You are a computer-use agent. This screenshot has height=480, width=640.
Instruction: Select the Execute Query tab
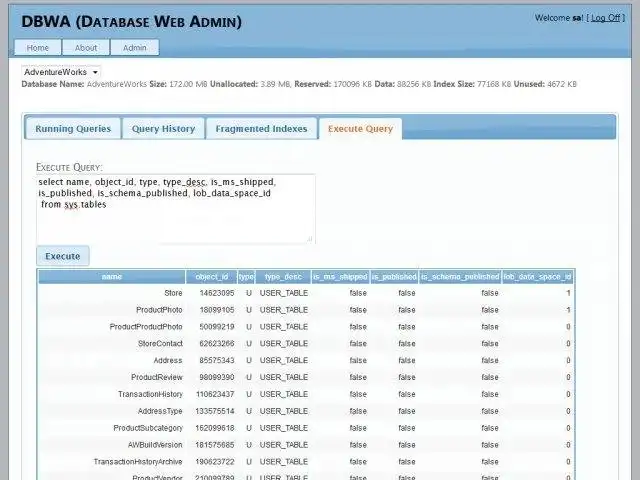(x=360, y=129)
